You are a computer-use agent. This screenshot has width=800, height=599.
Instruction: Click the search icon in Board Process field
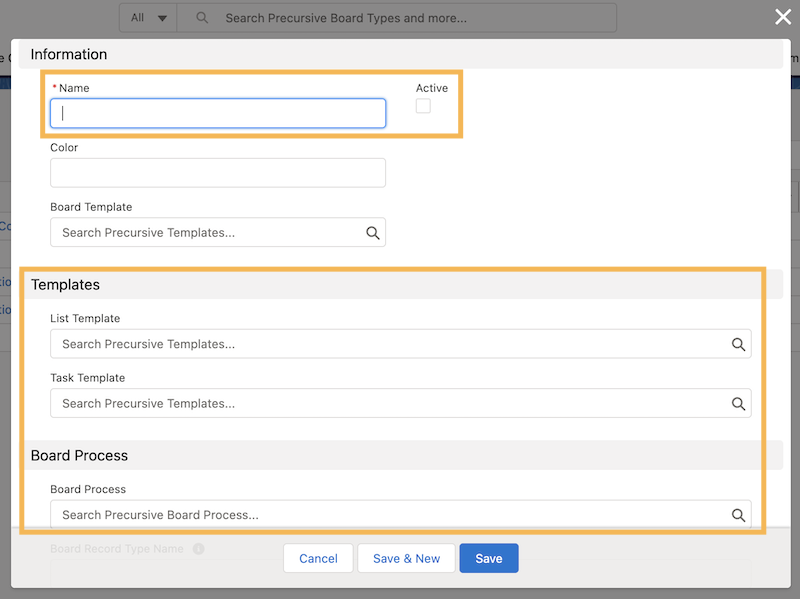(x=738, y=515)
